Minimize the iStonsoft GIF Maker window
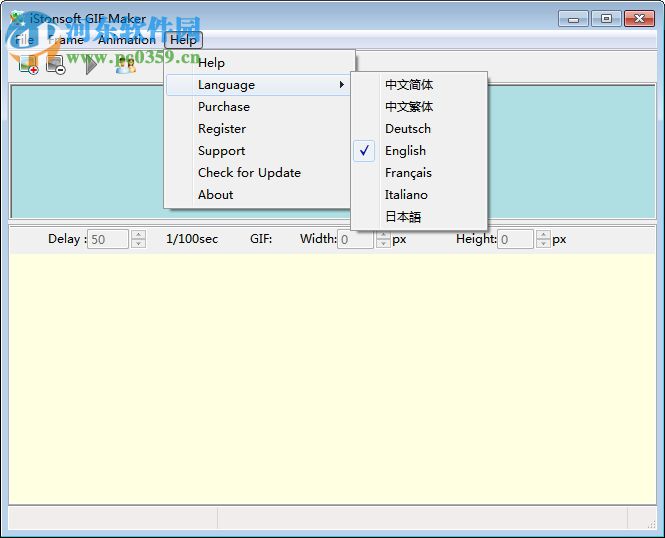 [573, 19]
